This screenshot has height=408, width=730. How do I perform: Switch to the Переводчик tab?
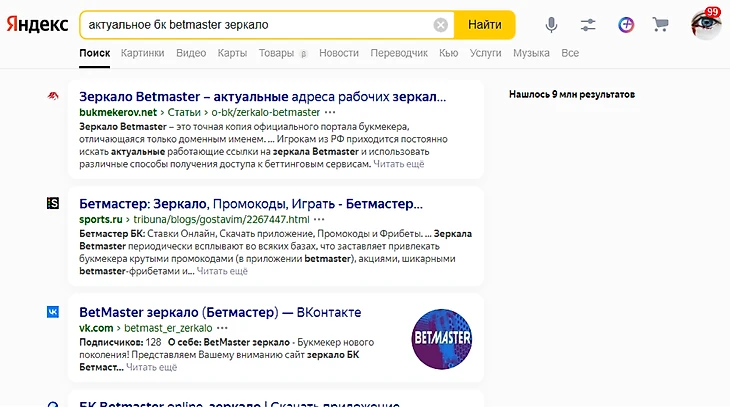tap(399, 53)
